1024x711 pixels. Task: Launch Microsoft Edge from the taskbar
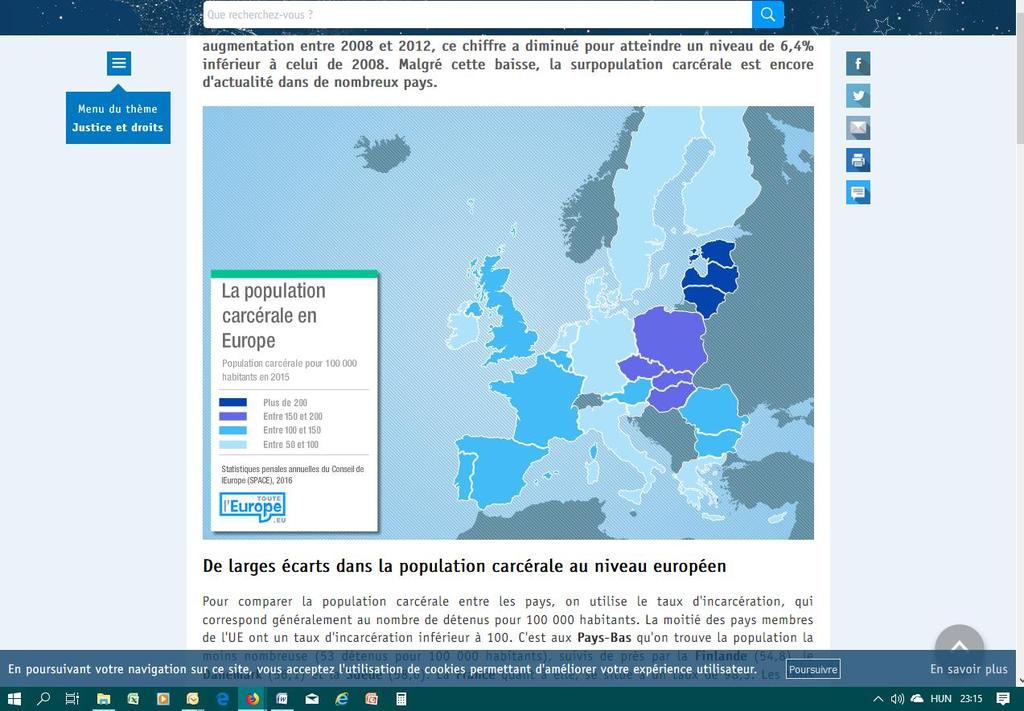pos(223,699)
